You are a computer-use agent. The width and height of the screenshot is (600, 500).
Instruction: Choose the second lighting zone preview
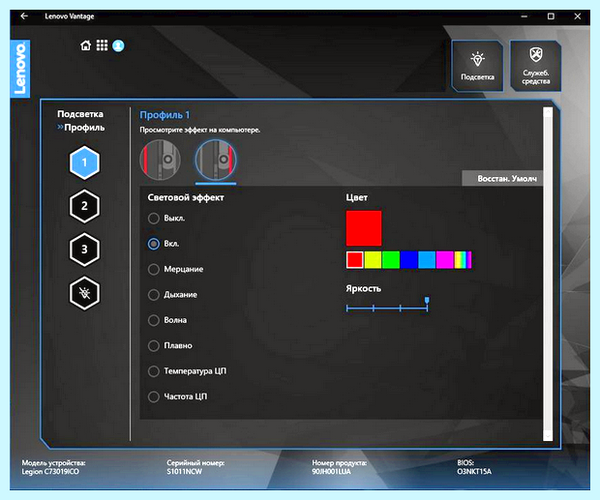pyautogui.click(x=216, y=160)
